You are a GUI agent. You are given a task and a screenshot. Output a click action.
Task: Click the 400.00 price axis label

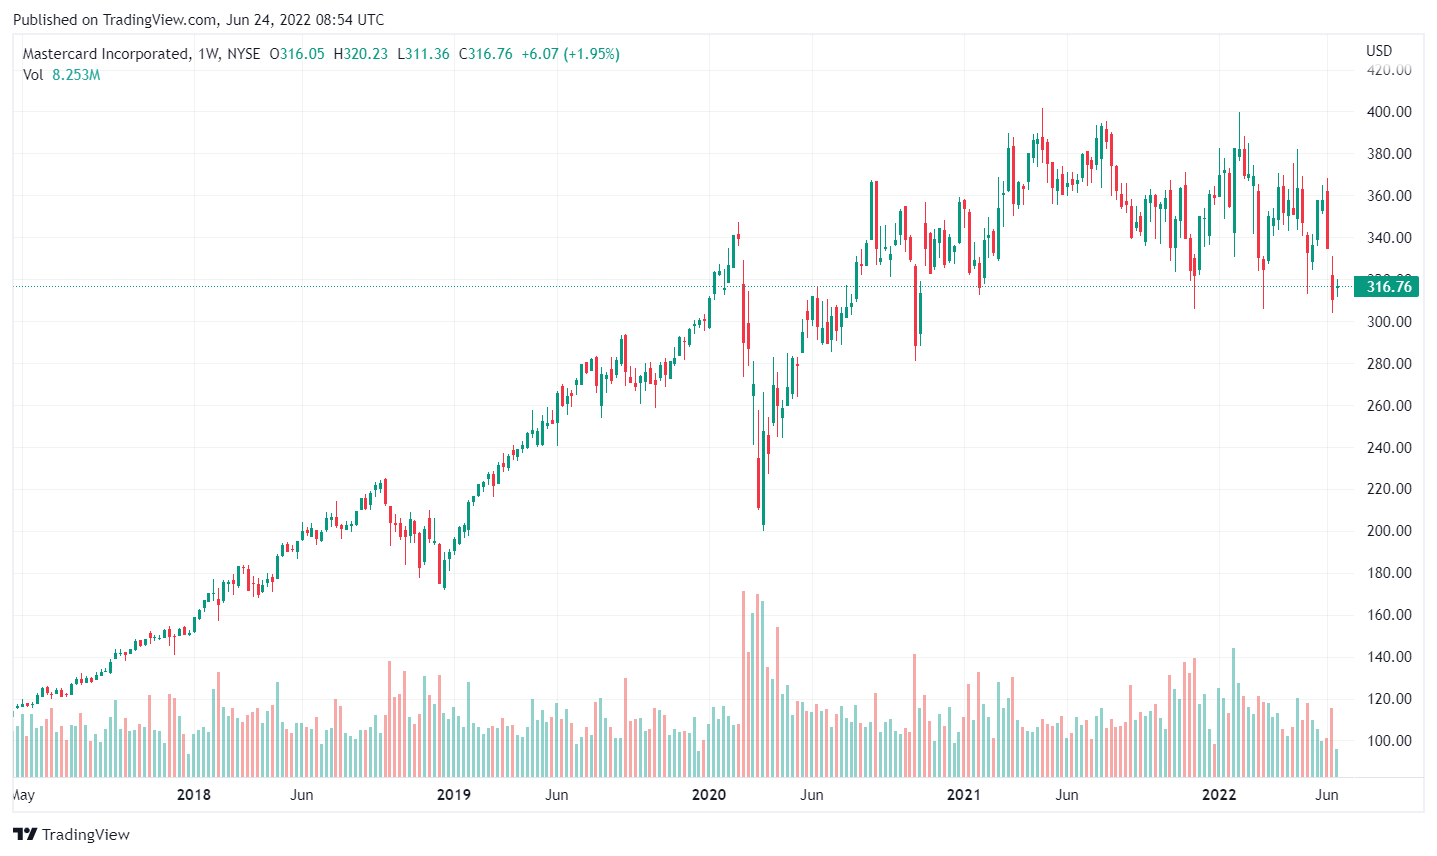pyautogui.click(x=1389, y=112)
